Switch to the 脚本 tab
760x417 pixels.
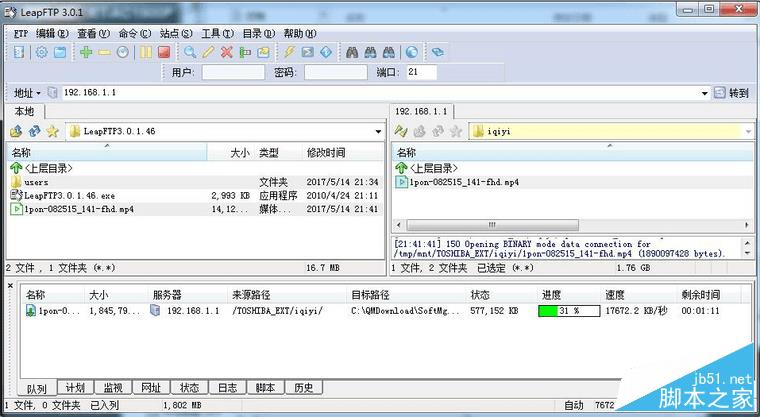(265, 387)
